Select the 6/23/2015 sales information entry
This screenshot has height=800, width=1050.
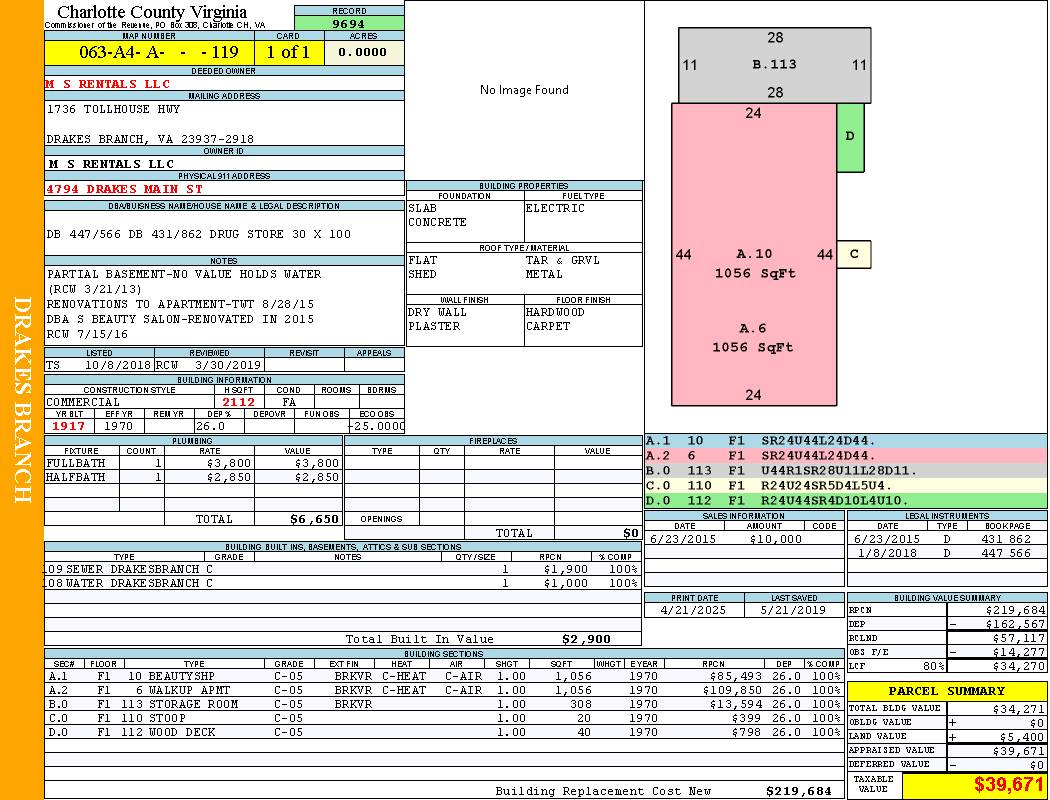click(743, 539)
